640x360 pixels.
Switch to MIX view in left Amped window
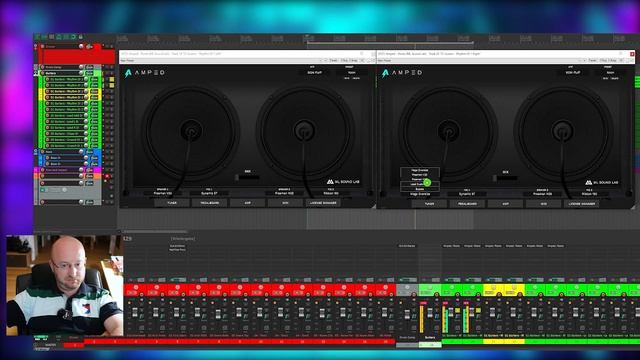pyautogui.click(x=285, y=203)
